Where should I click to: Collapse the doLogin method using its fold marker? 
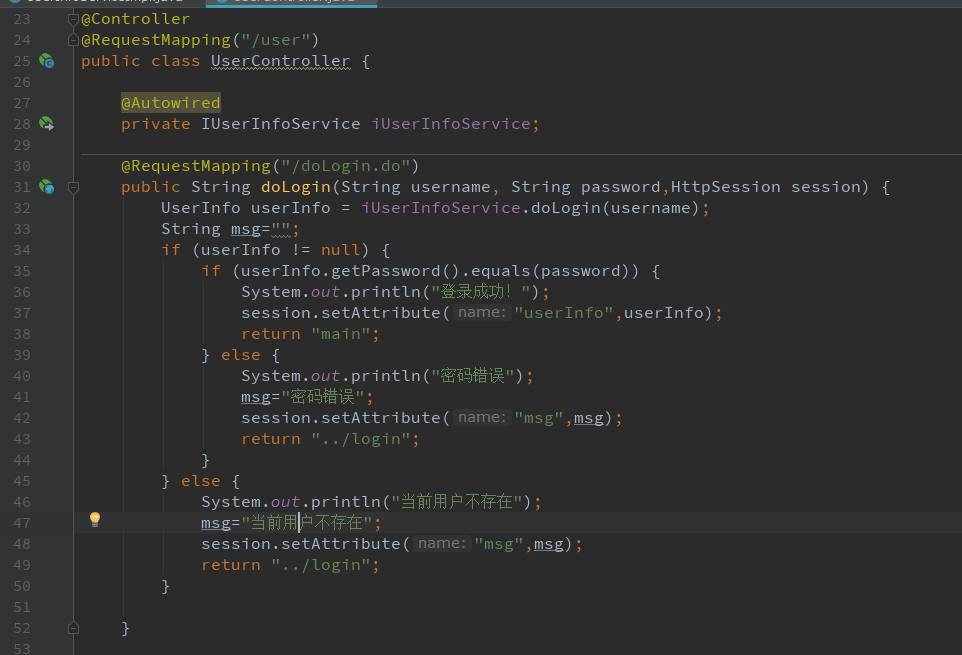[x=73, y=187]
